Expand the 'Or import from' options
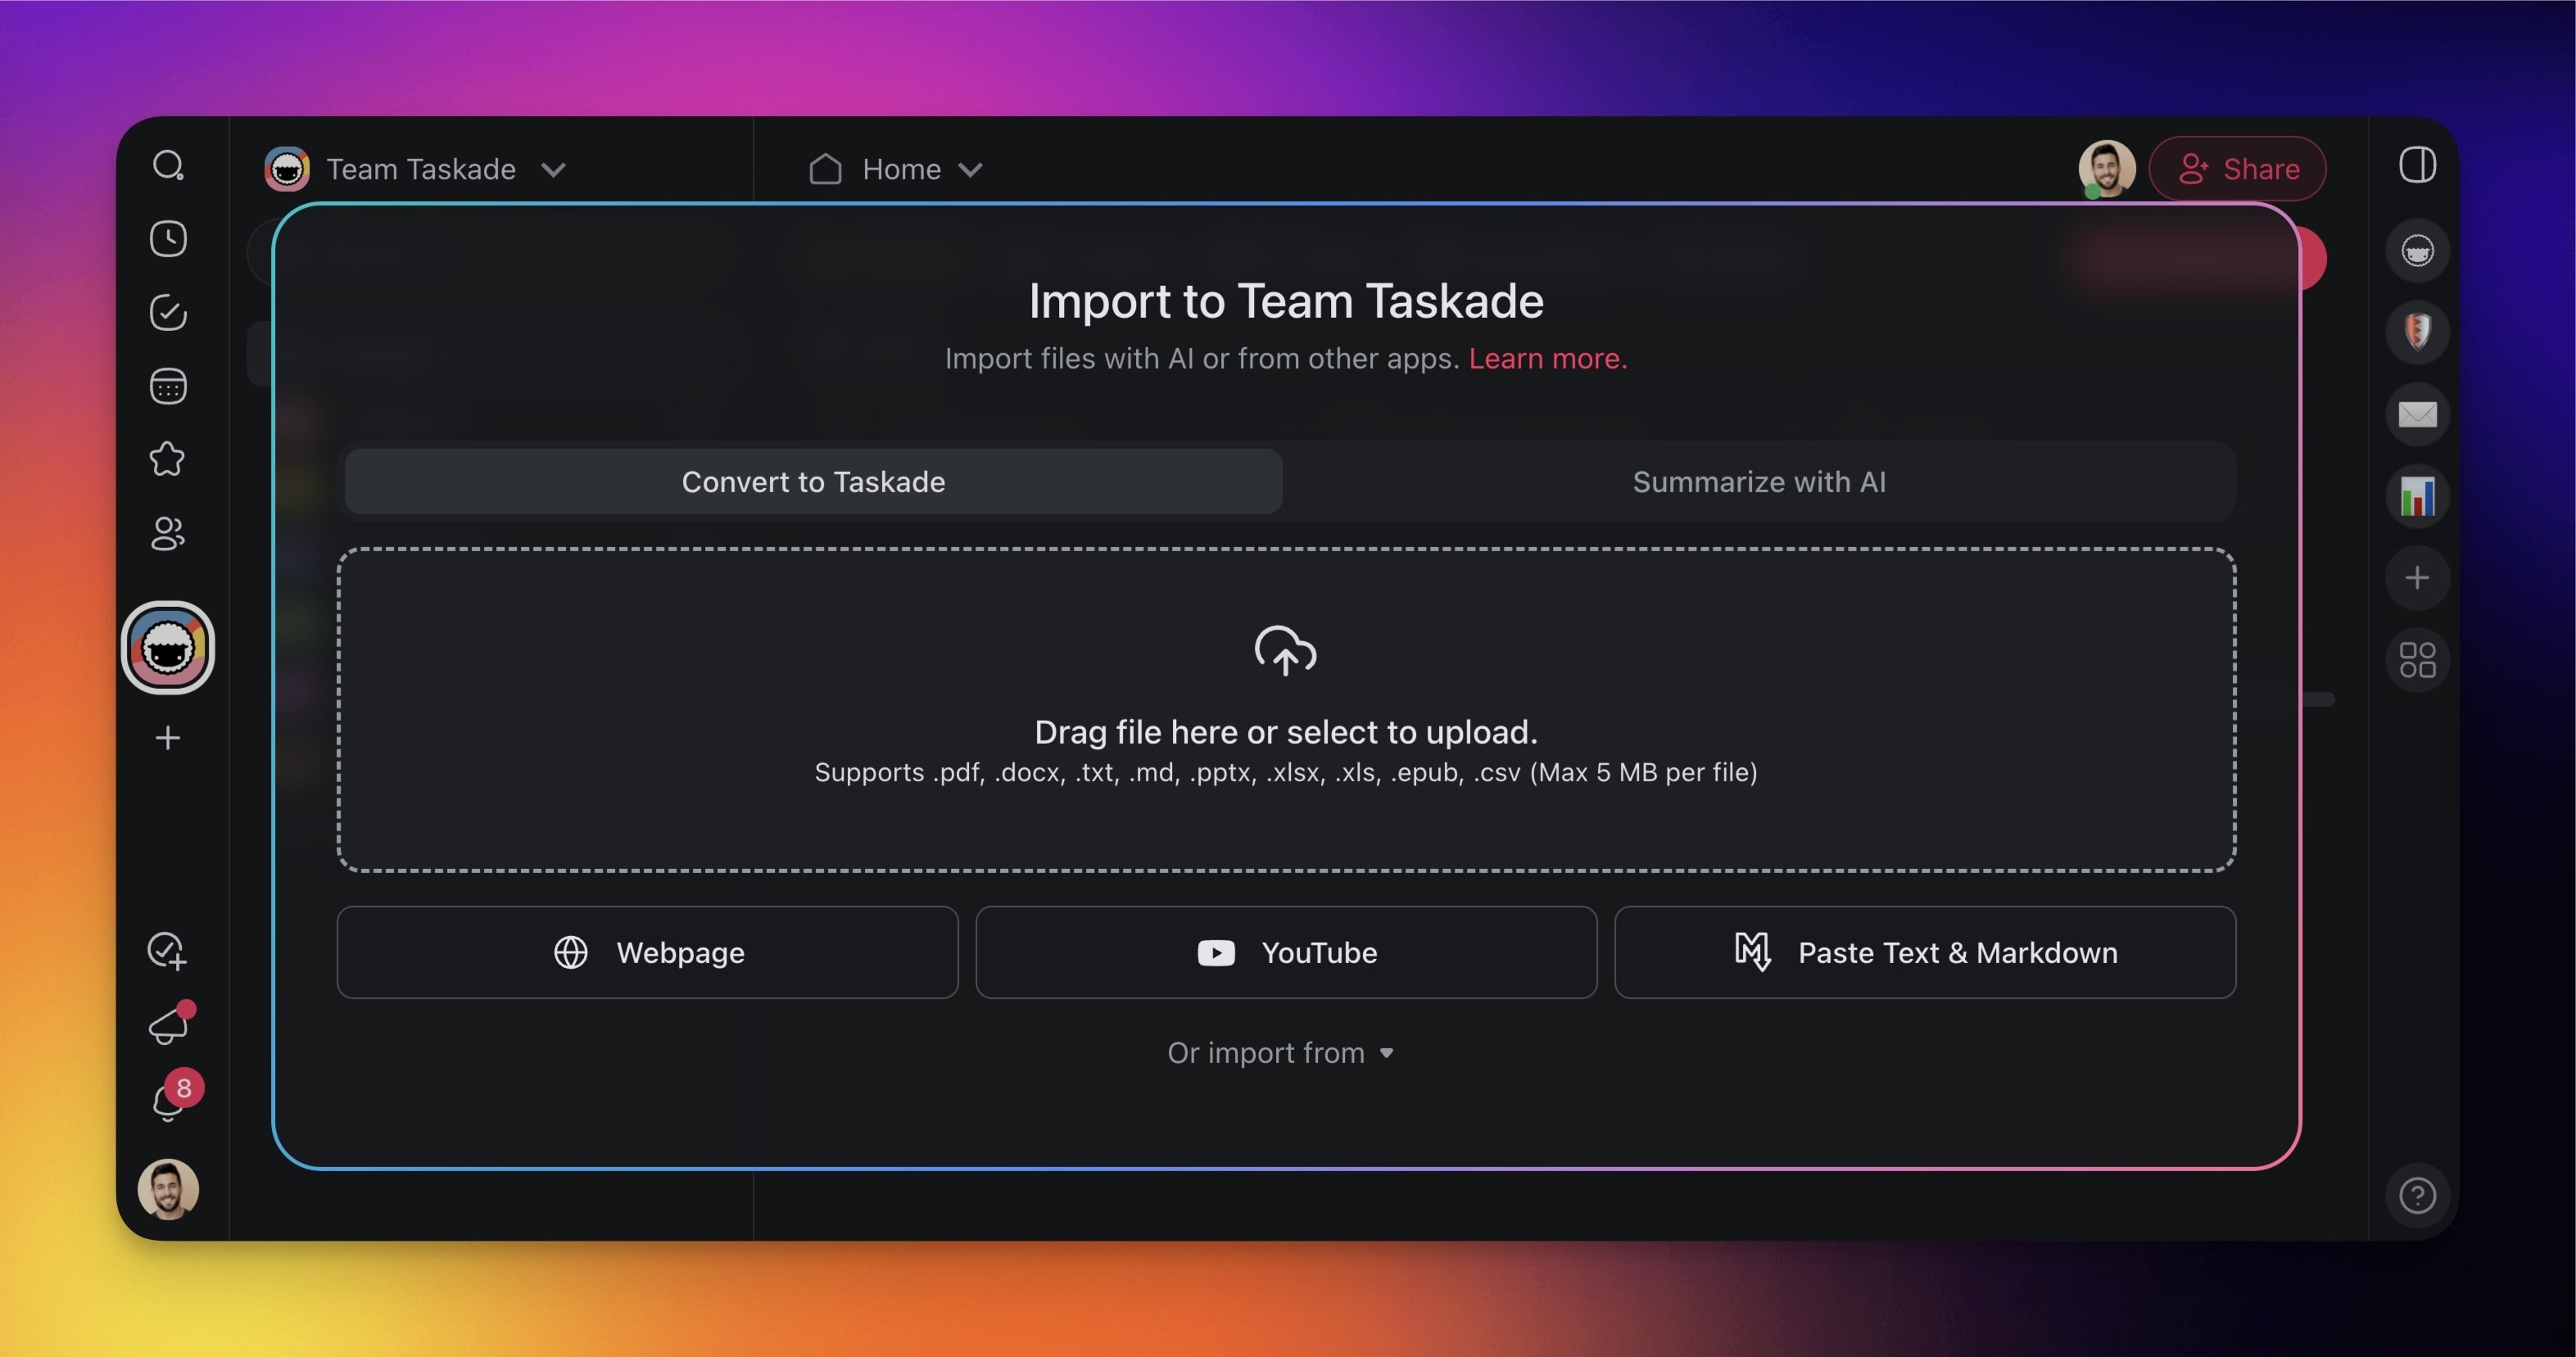This screenshot has width=2576, height=1357. tap(1280, 1053)
